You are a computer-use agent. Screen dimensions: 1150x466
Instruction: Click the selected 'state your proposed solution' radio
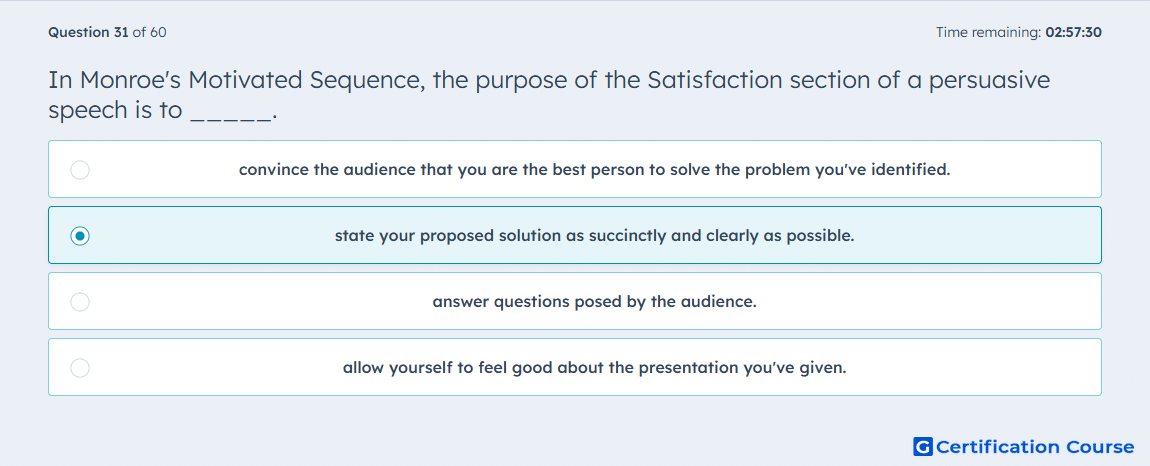80,236
